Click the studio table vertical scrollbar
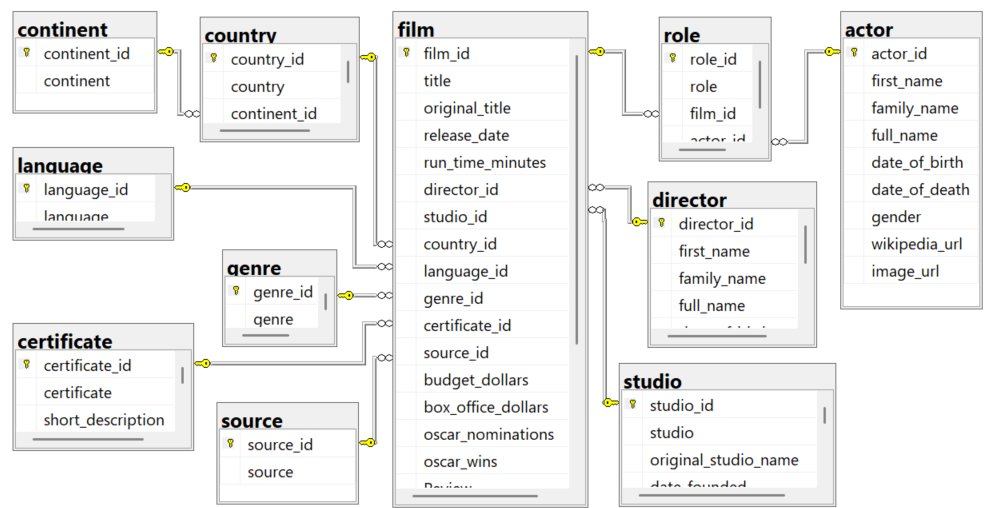 click(825, 415)
